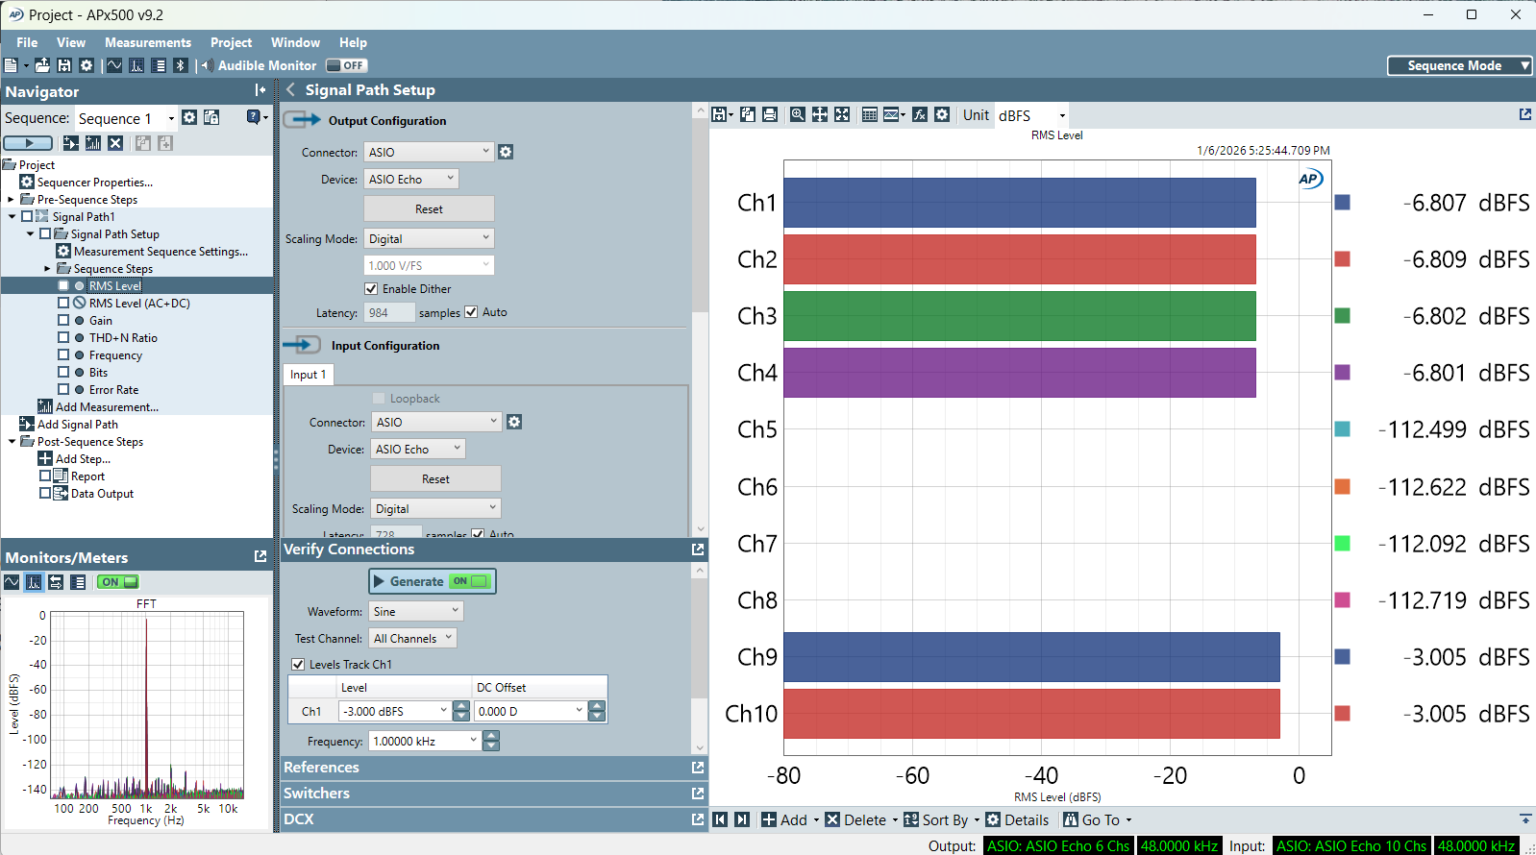Image resolution: width=1536 pixels, height=855 pixels.
Task: Click the Bluetooth icon in the main toolbar
Action: coord(181,66)
